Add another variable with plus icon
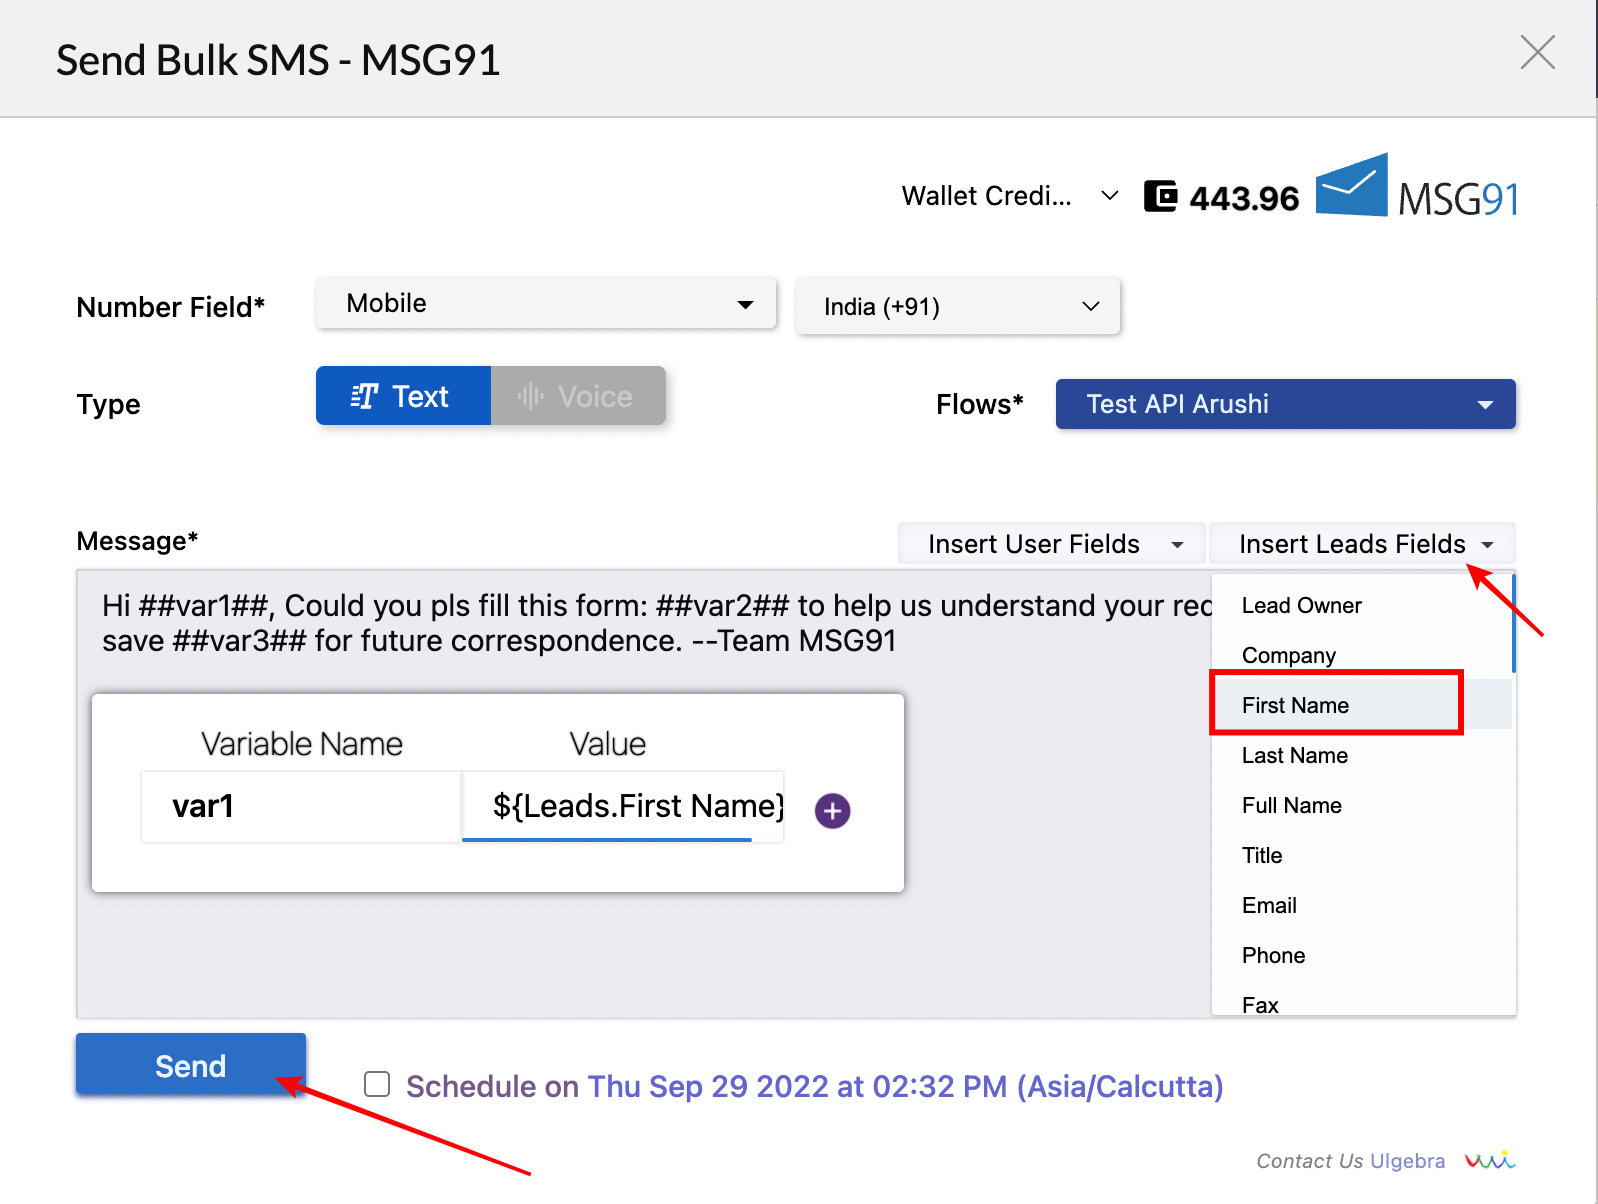This screenshot has width=1598, height=1204. coord(832,810)
